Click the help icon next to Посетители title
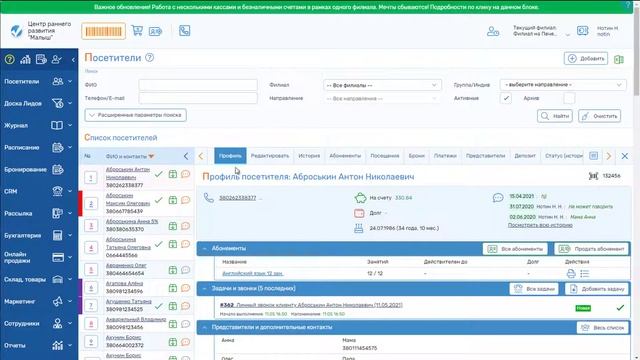Screen dimensions: 640x360 [x=149, y=58]
